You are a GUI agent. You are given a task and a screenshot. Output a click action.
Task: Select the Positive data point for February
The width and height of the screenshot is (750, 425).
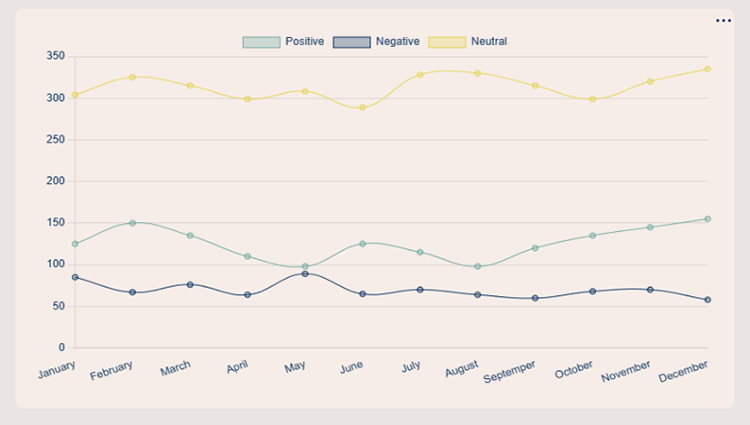(x=132, y=223)
